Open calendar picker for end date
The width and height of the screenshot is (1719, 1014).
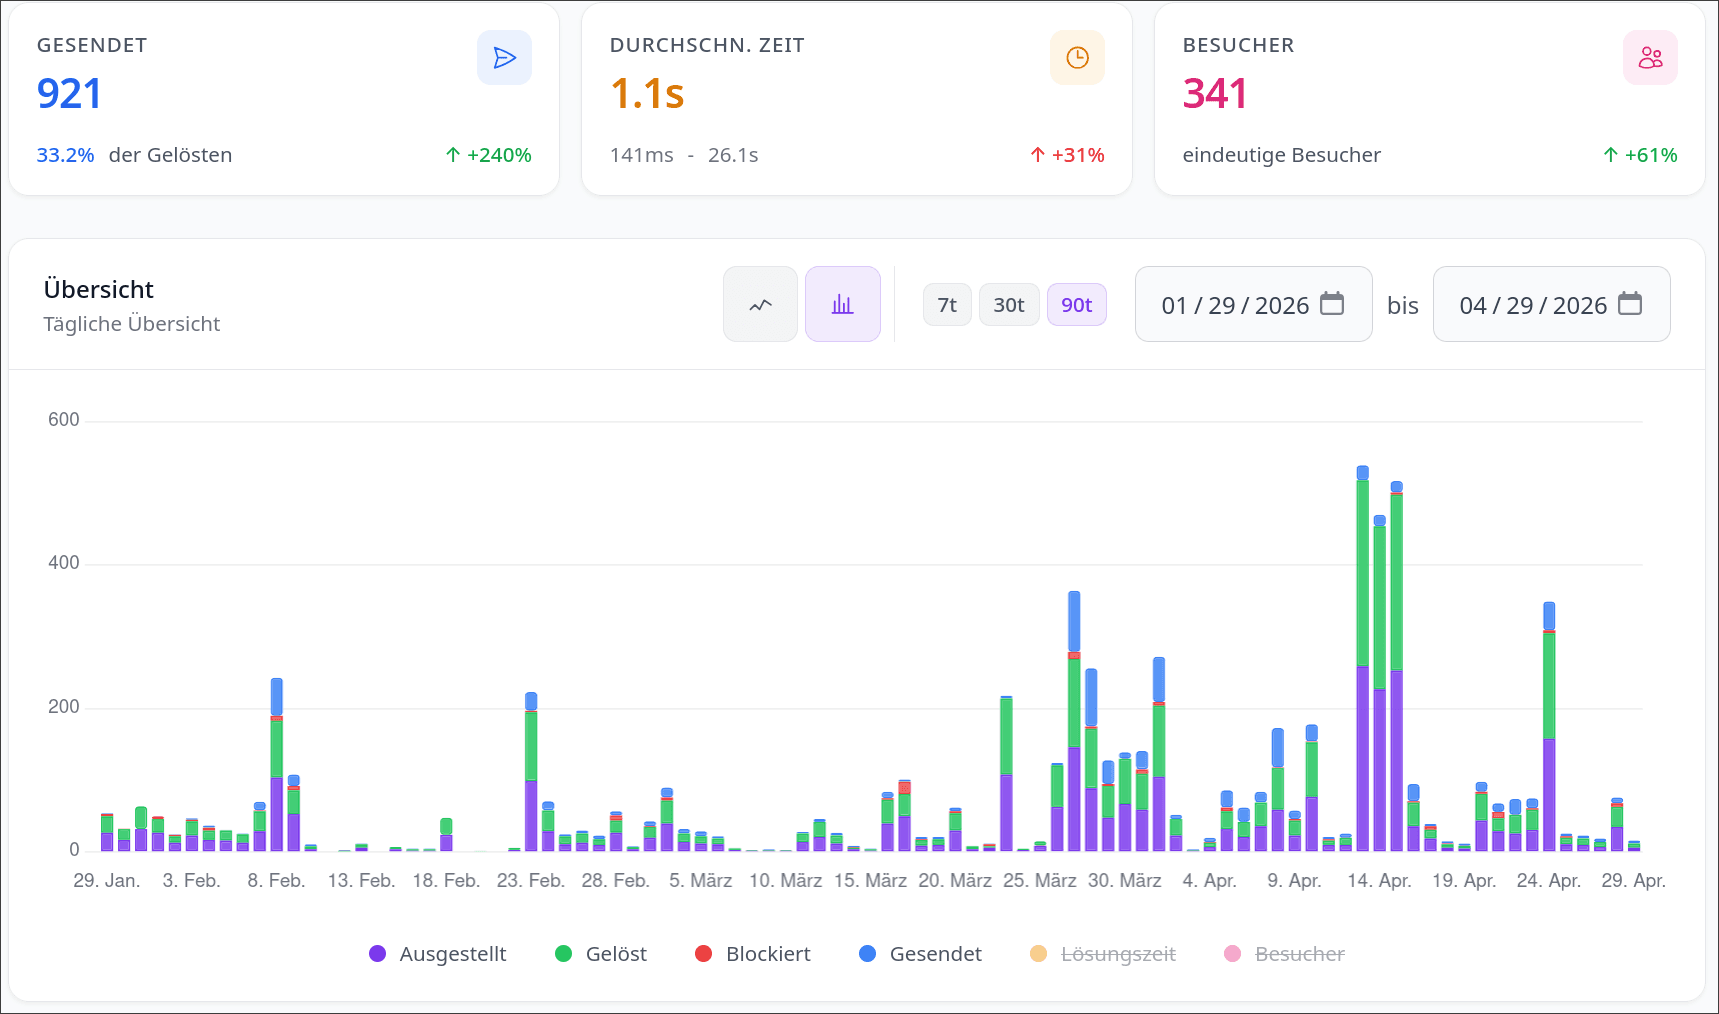tap(1630, 303)
